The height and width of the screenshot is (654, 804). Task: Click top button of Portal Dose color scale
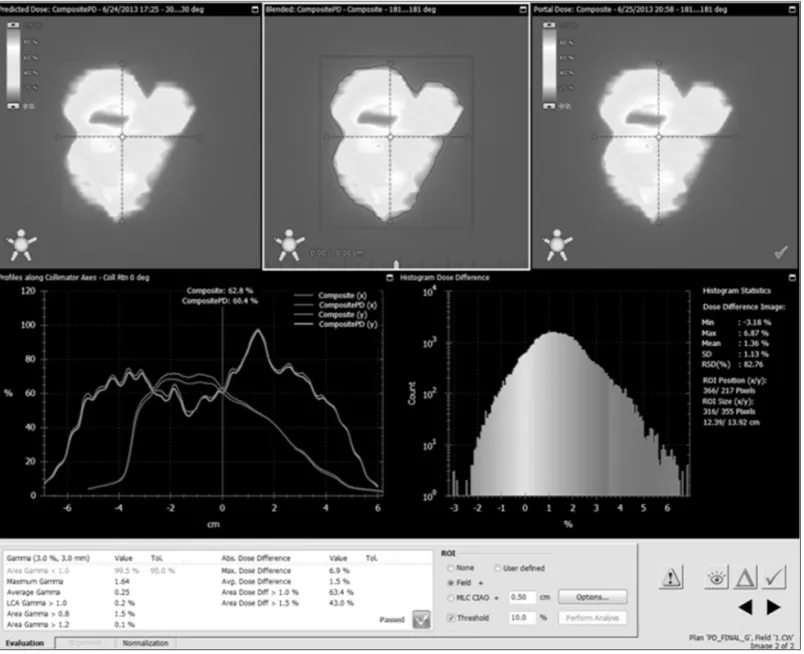[549, 25]
